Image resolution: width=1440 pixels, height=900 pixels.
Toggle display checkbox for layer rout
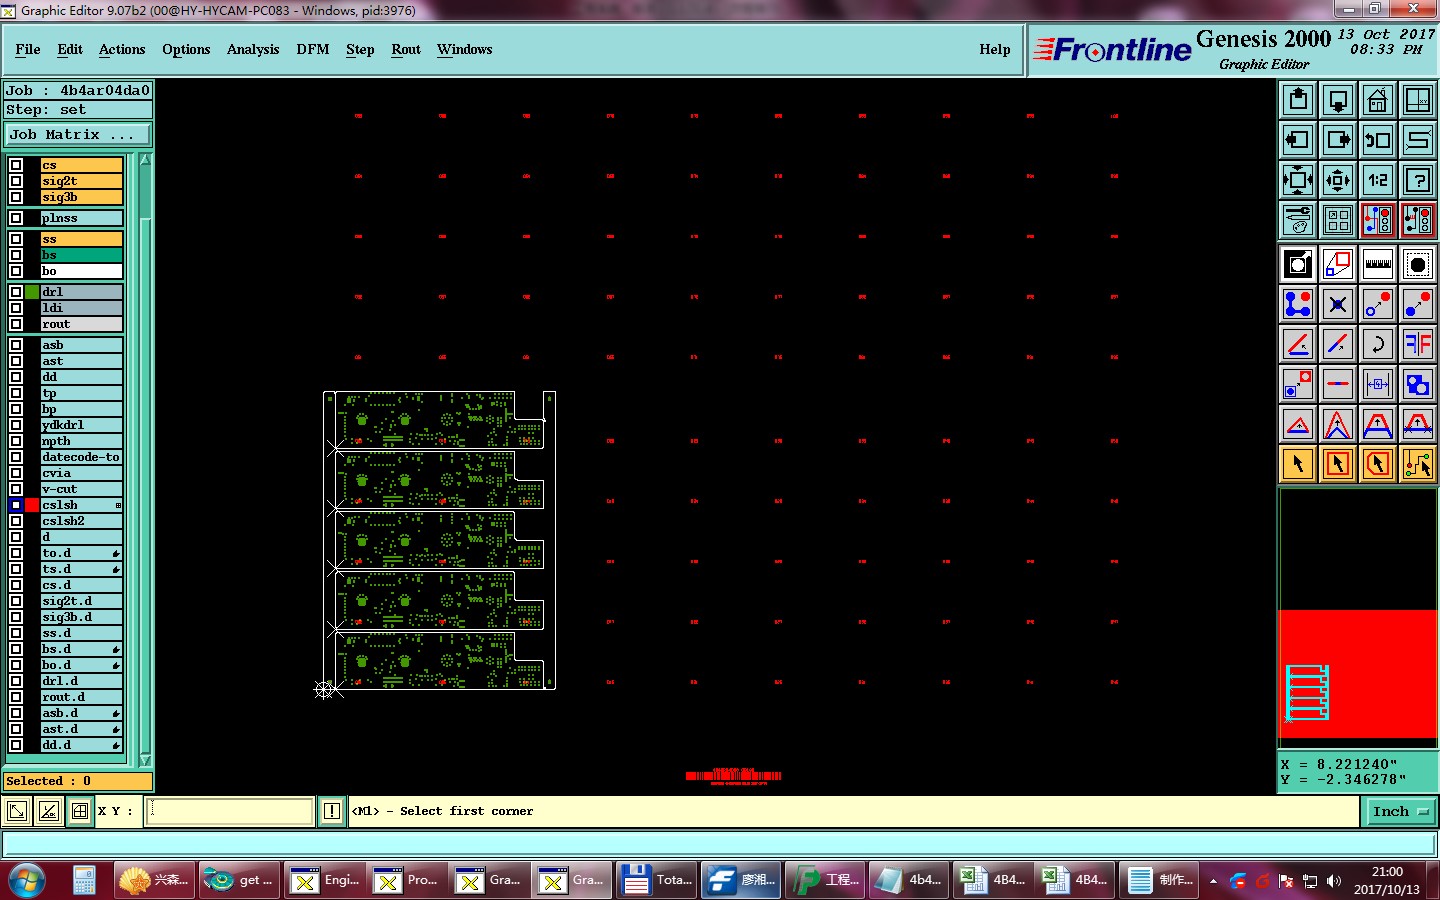pyautogui.click(x=16, y=324)
